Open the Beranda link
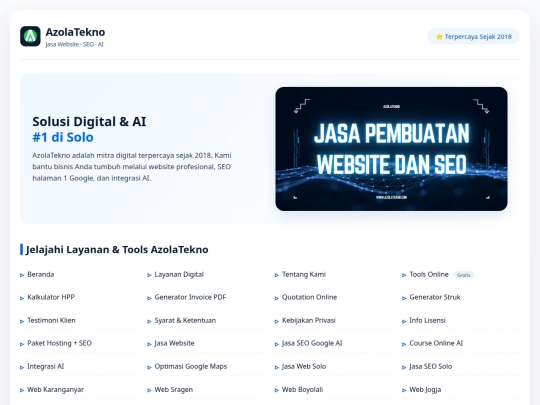Viewport: 540px width, 405px height. click(x=41, y=274)
